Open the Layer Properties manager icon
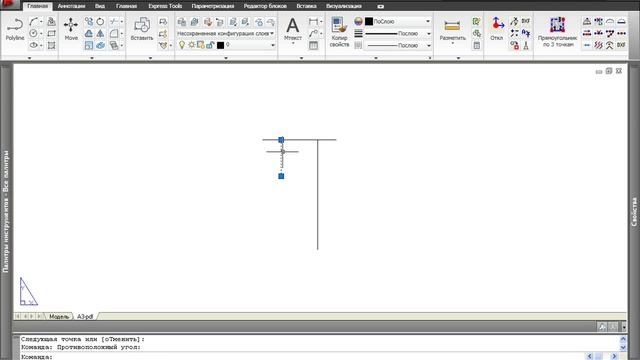The image size is (640, 360). 182,22
